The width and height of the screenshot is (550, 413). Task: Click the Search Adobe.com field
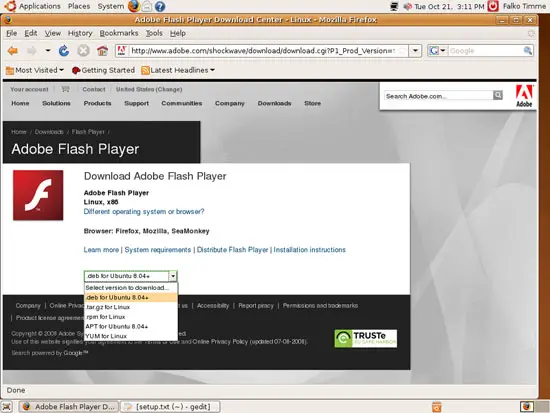point(438,96)
